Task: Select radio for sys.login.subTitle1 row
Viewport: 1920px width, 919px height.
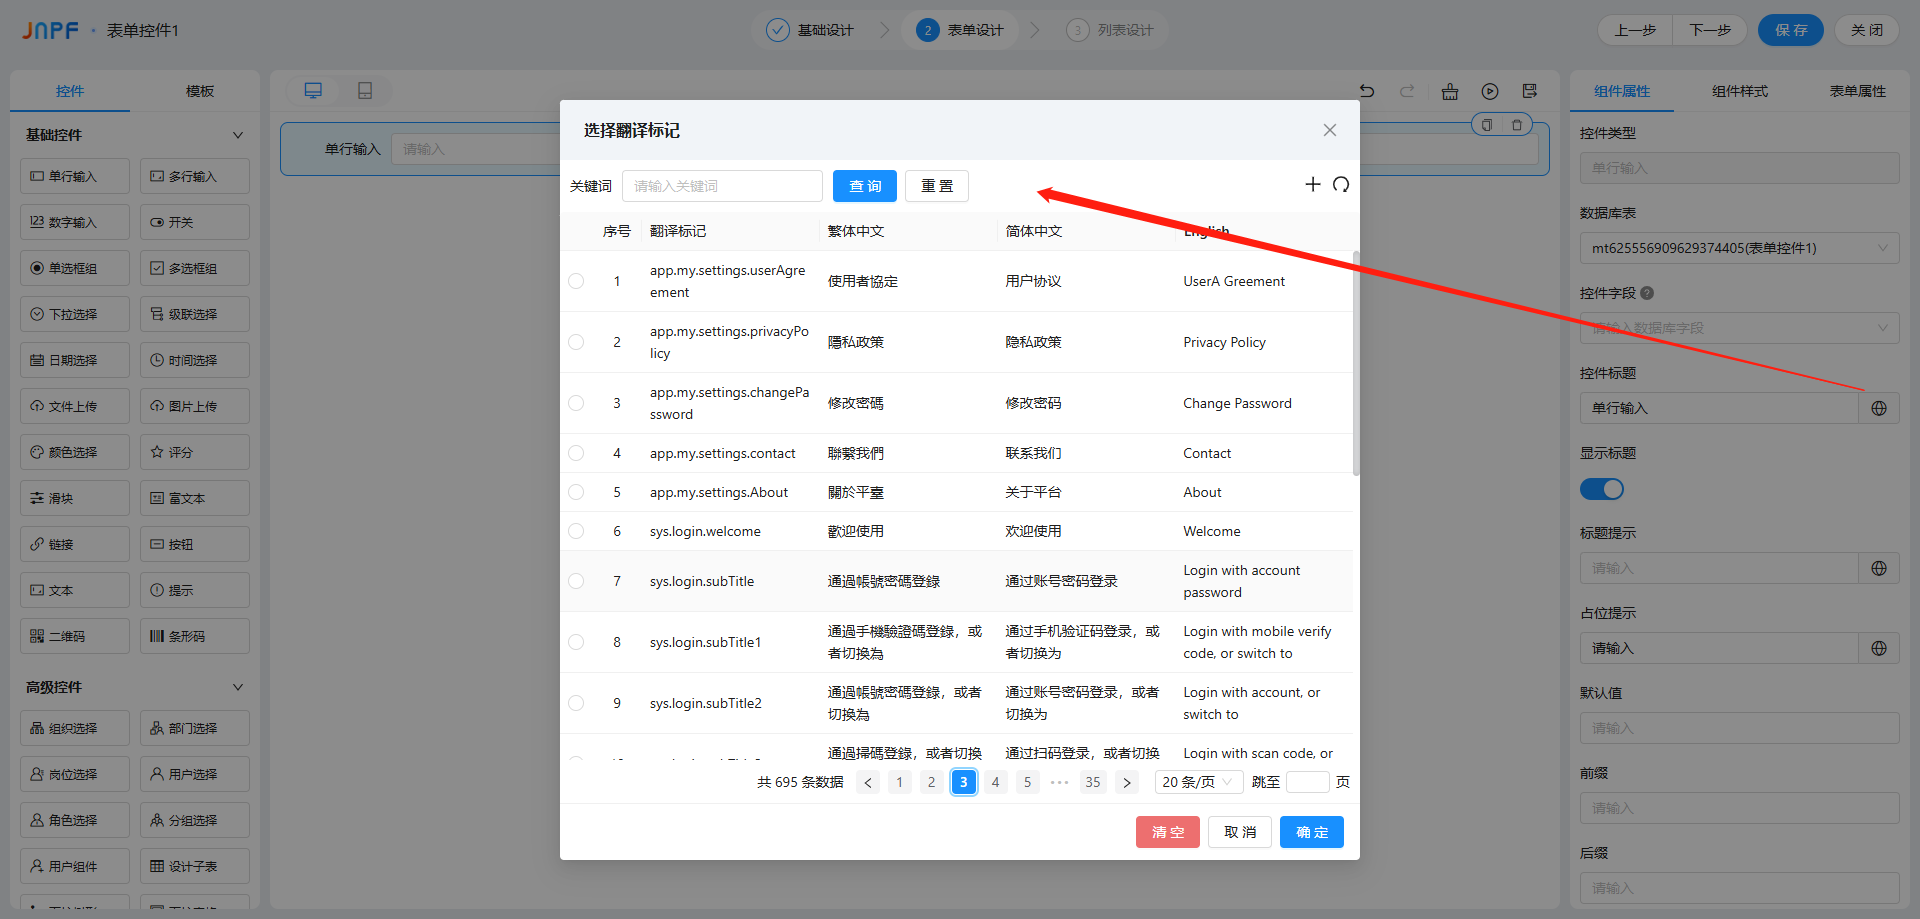Action: click(576, 642)
